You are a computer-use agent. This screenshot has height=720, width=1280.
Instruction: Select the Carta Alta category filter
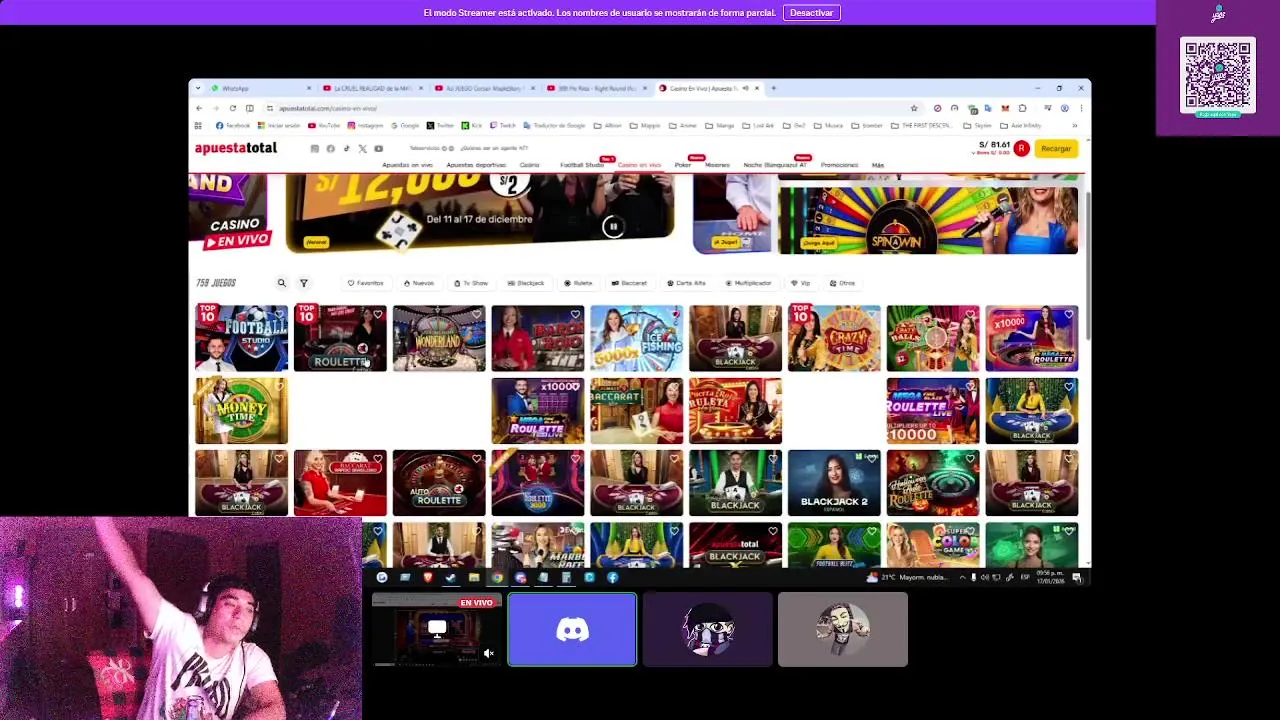(x=686, y=283)
